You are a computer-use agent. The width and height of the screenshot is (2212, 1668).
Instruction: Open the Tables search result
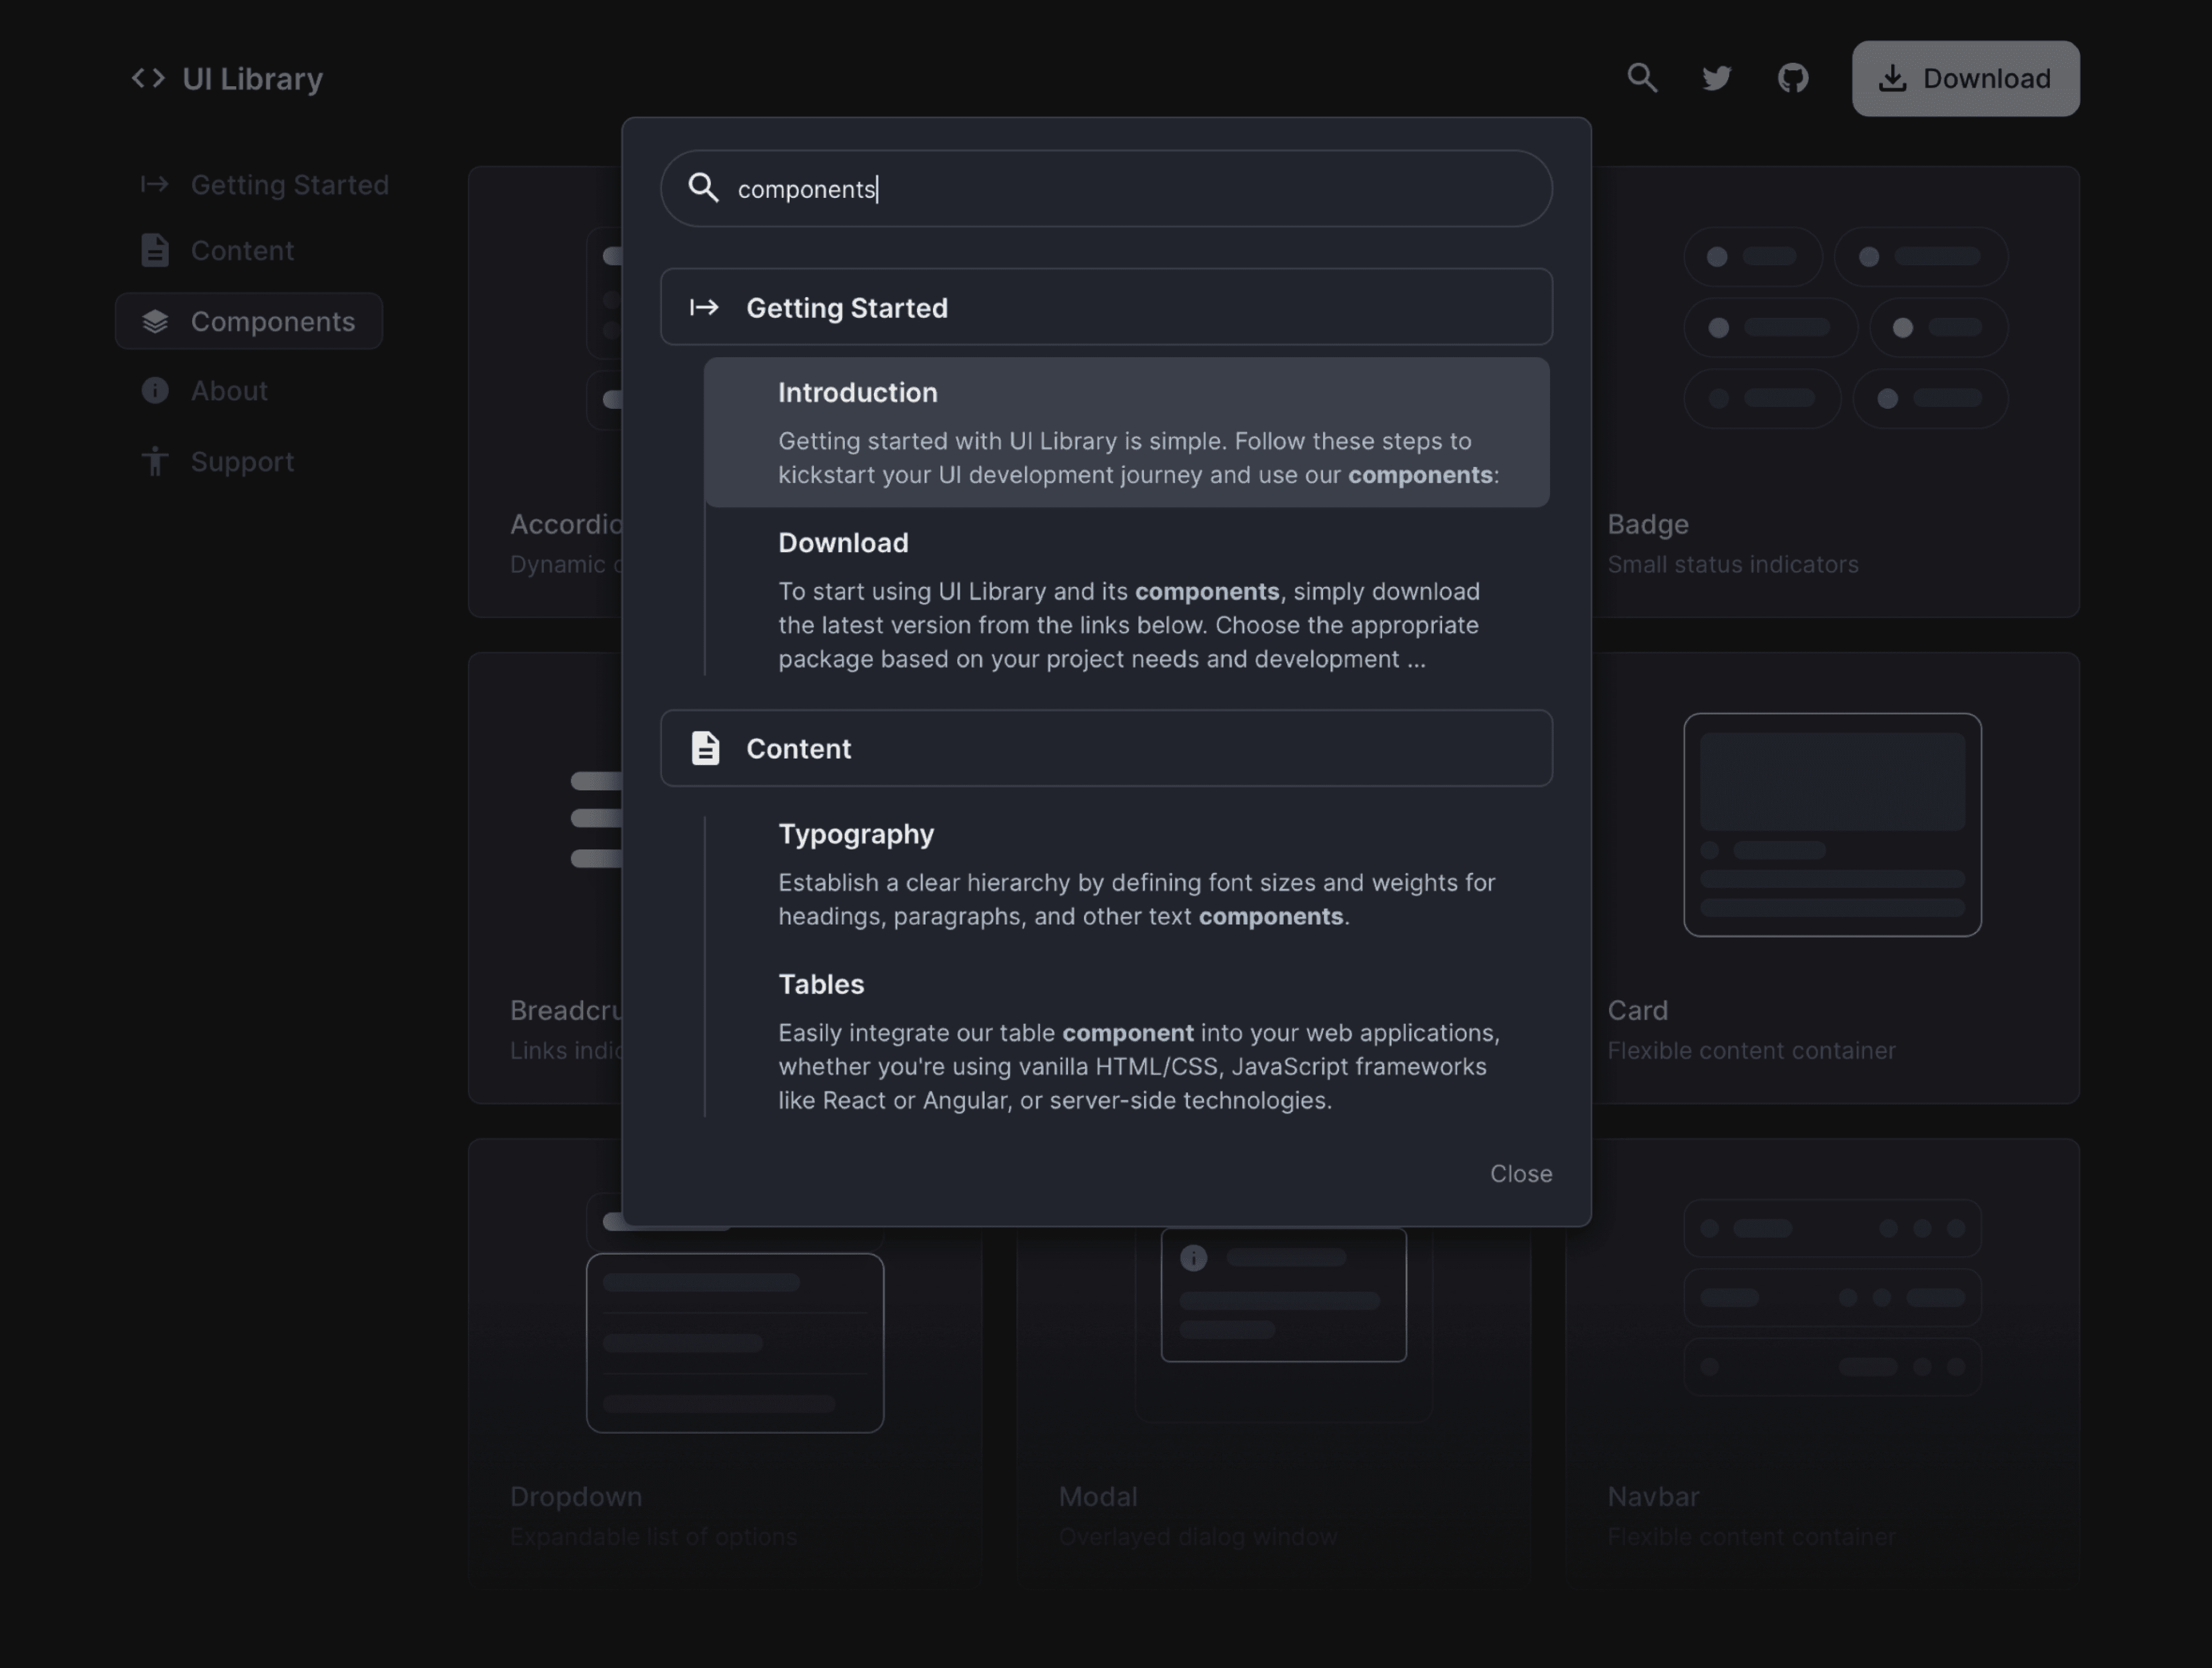(1127, 1041)
